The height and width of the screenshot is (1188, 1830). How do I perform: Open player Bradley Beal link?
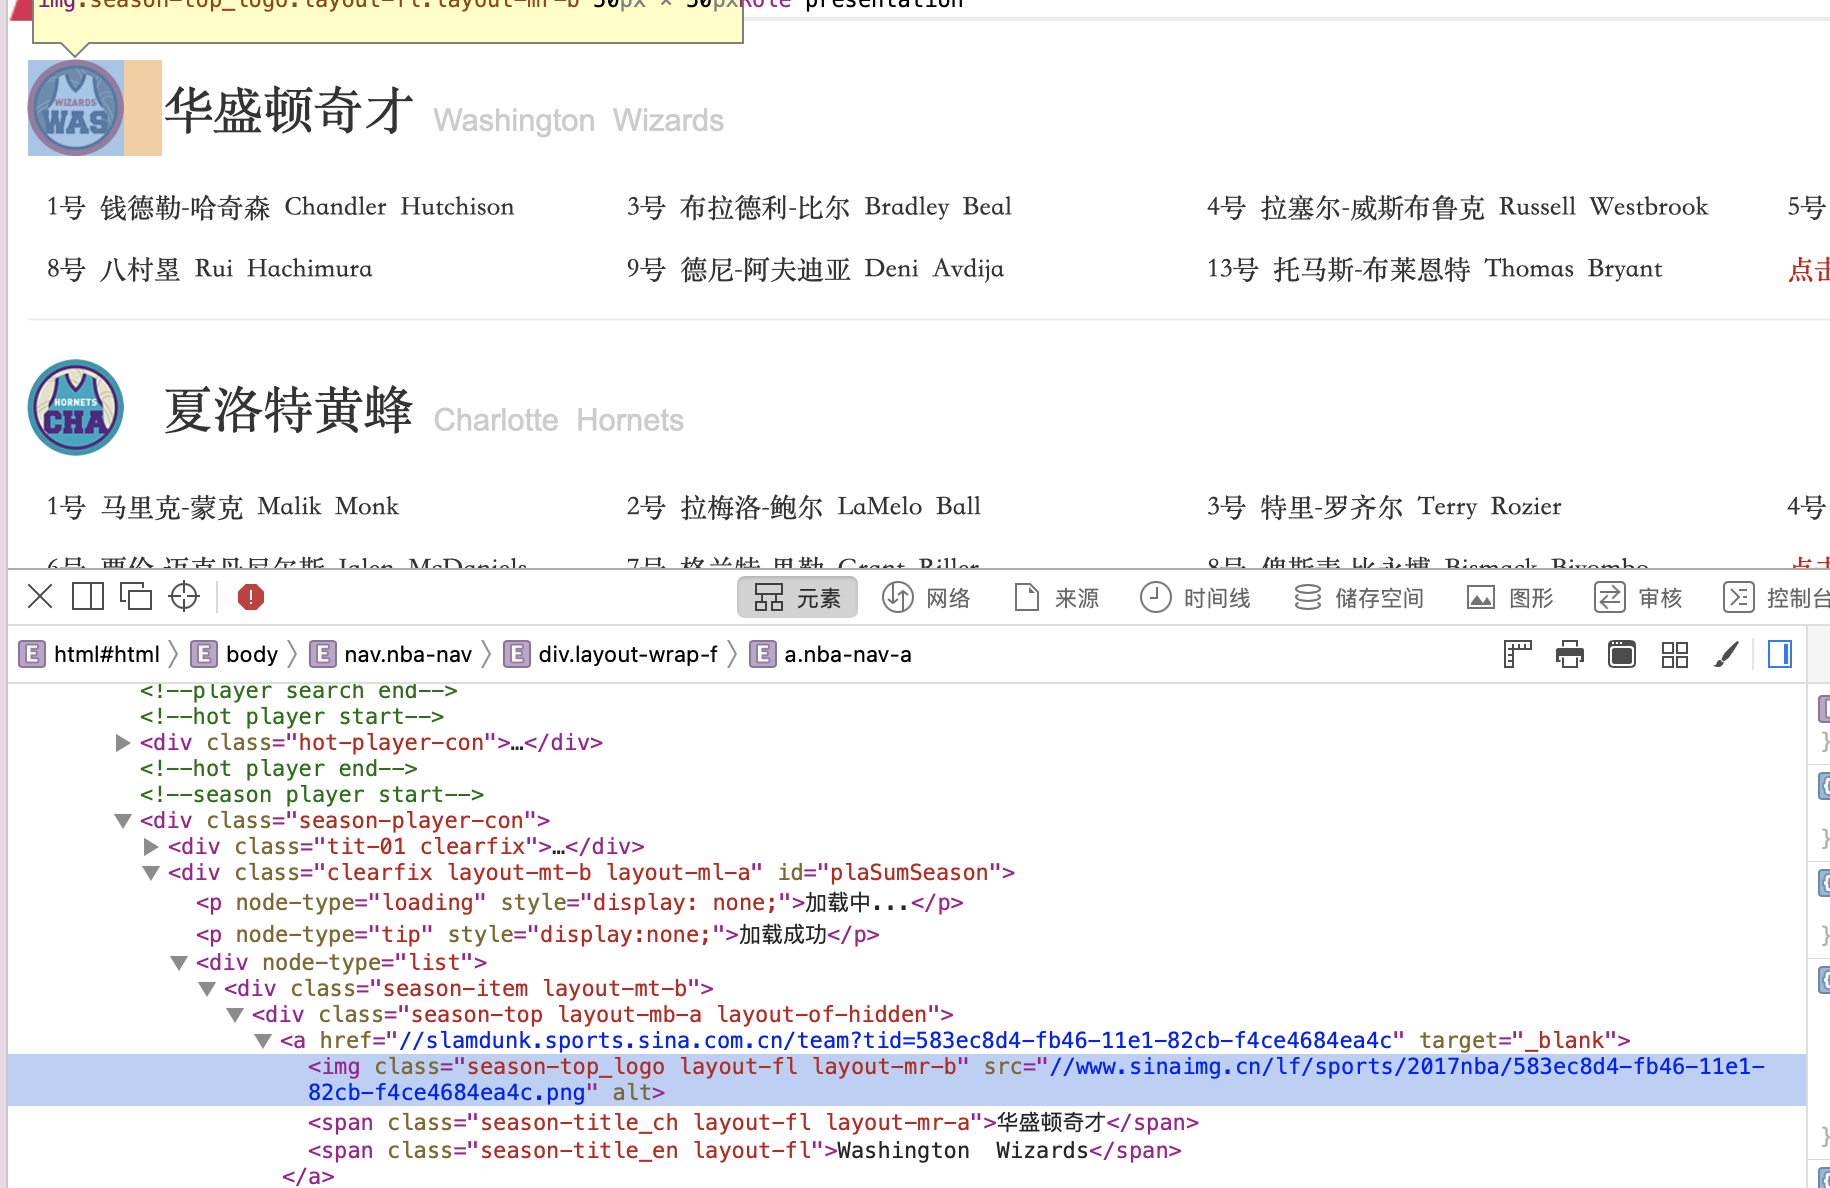819,207
